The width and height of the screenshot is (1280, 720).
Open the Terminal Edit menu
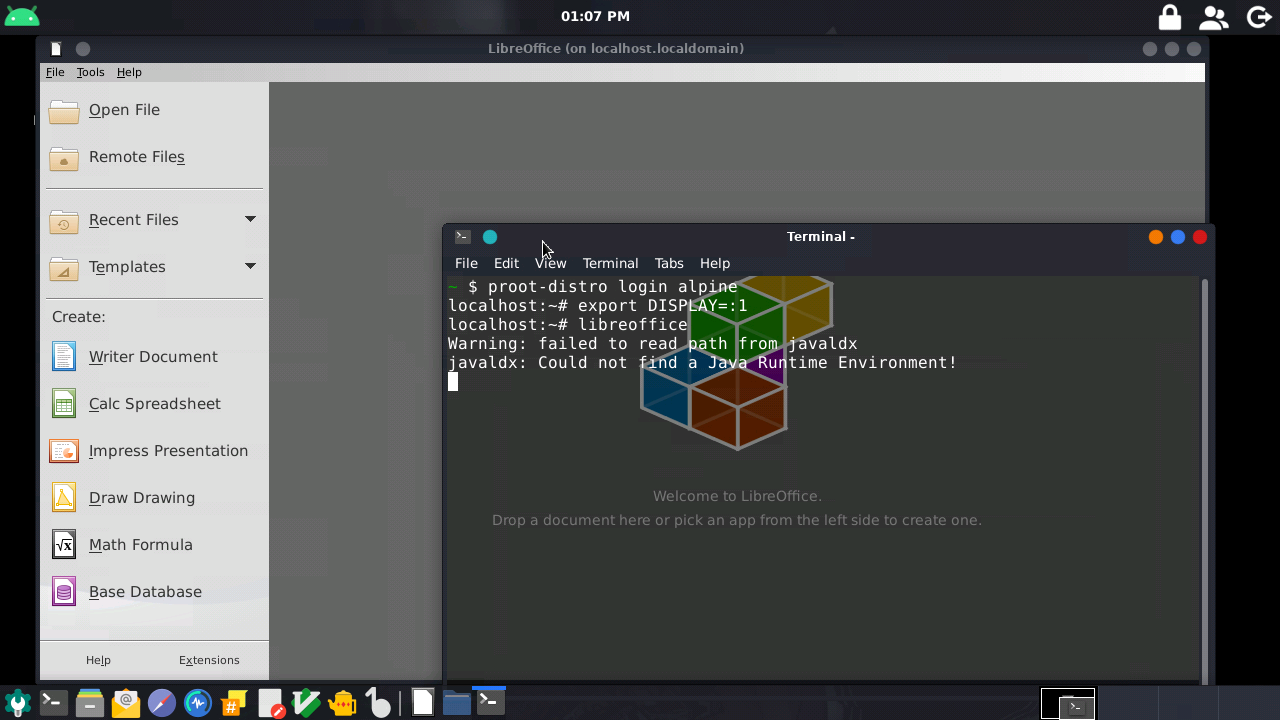(506, 263)
